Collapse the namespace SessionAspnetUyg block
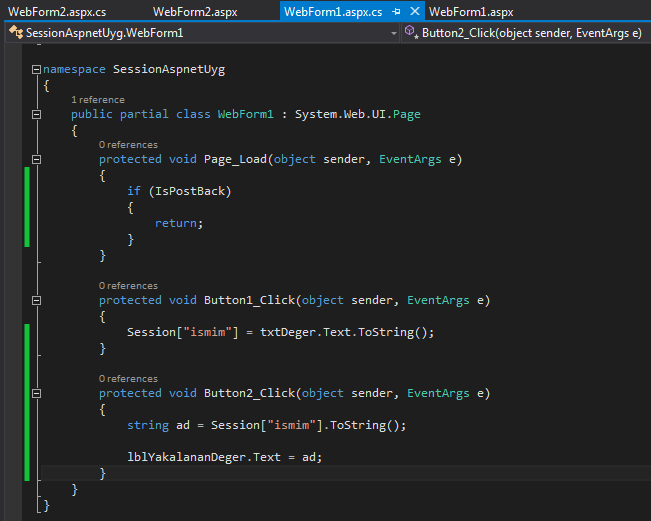This screenshot has width=651, height=521. [x=37, y=69]
